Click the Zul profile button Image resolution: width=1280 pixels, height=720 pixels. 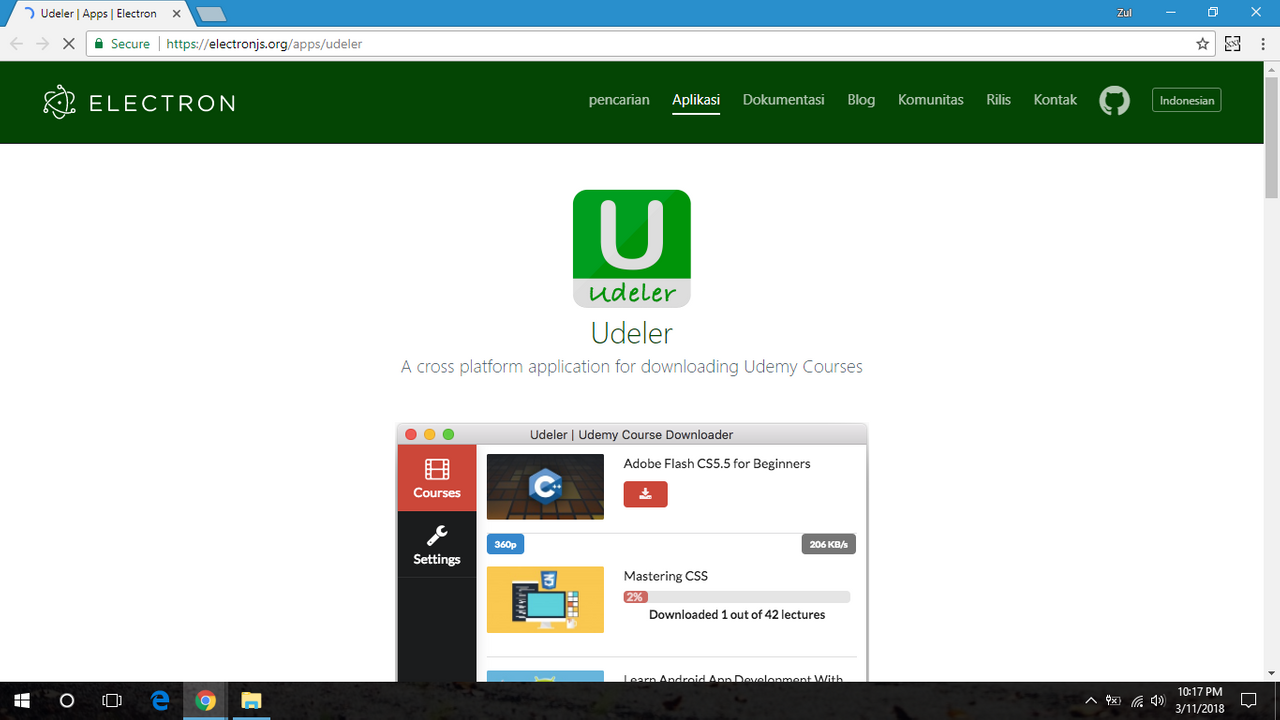1124,13
